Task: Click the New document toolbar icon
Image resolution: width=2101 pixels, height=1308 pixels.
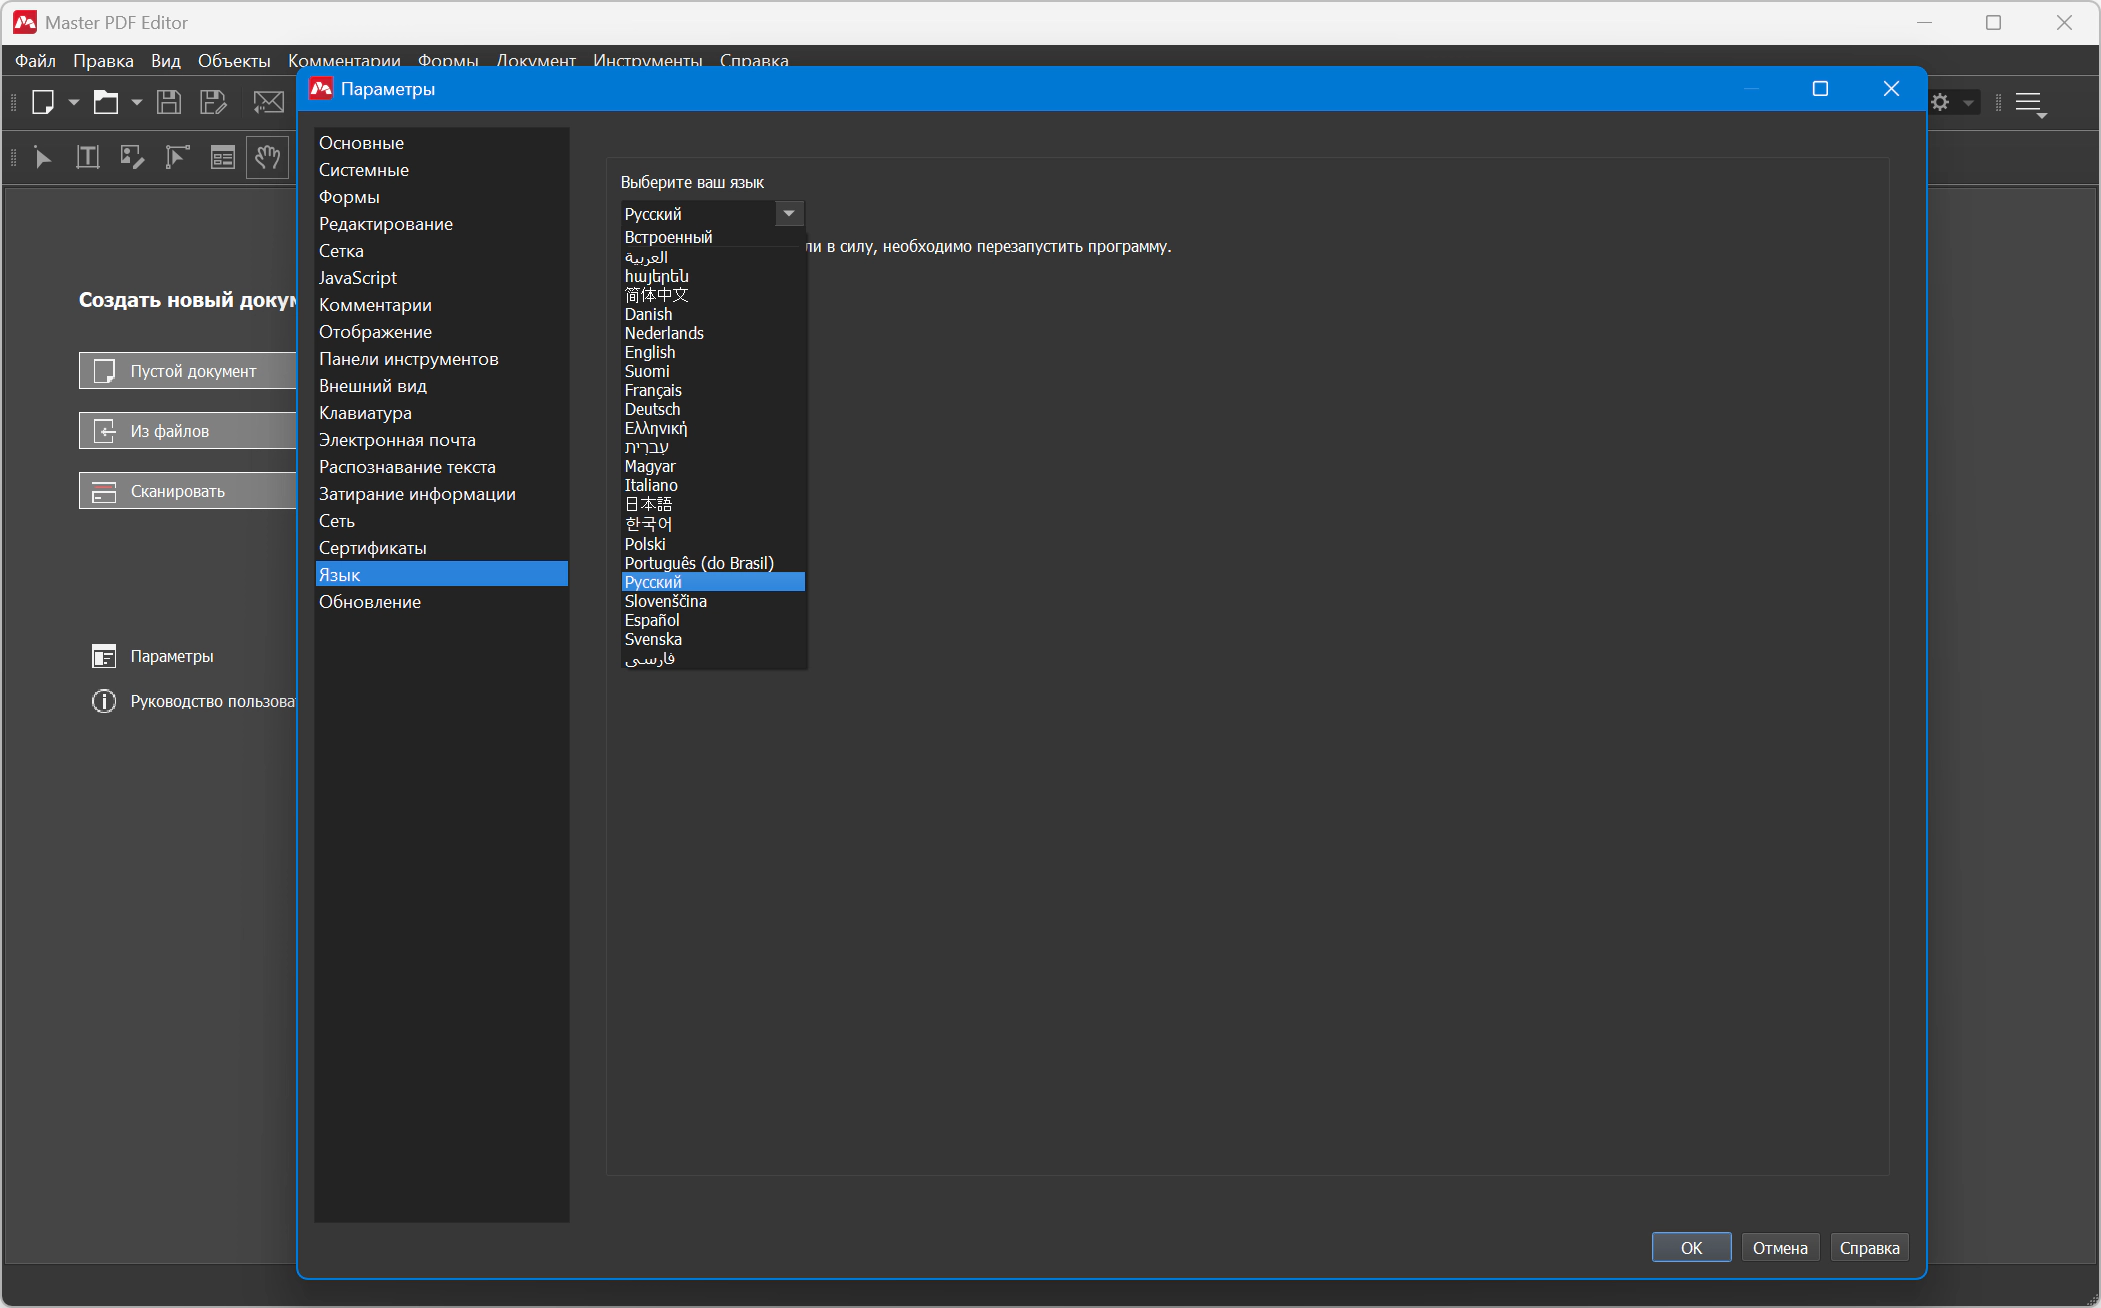Action: [x=43, y=102]
